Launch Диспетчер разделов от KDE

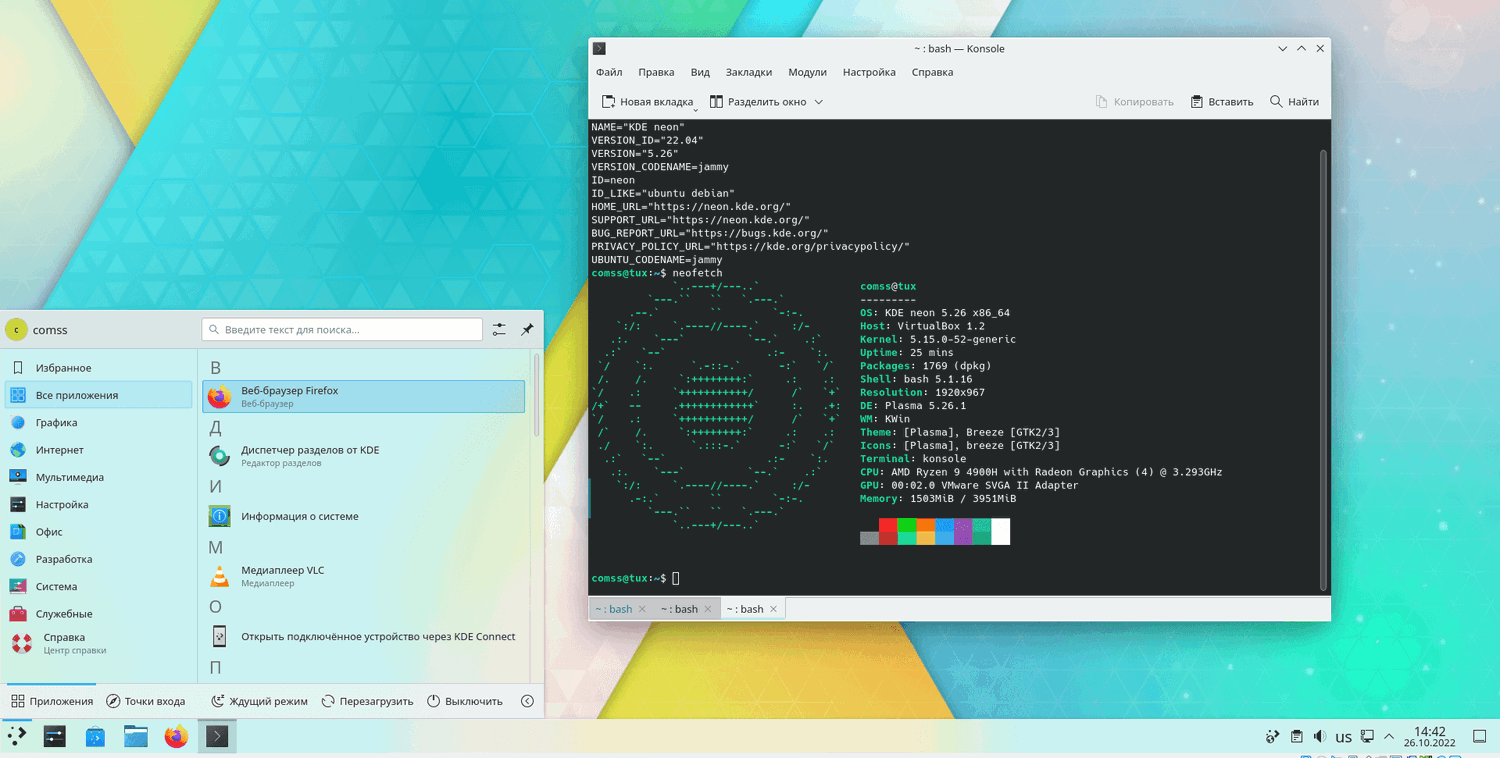click(x=363, y=456)
